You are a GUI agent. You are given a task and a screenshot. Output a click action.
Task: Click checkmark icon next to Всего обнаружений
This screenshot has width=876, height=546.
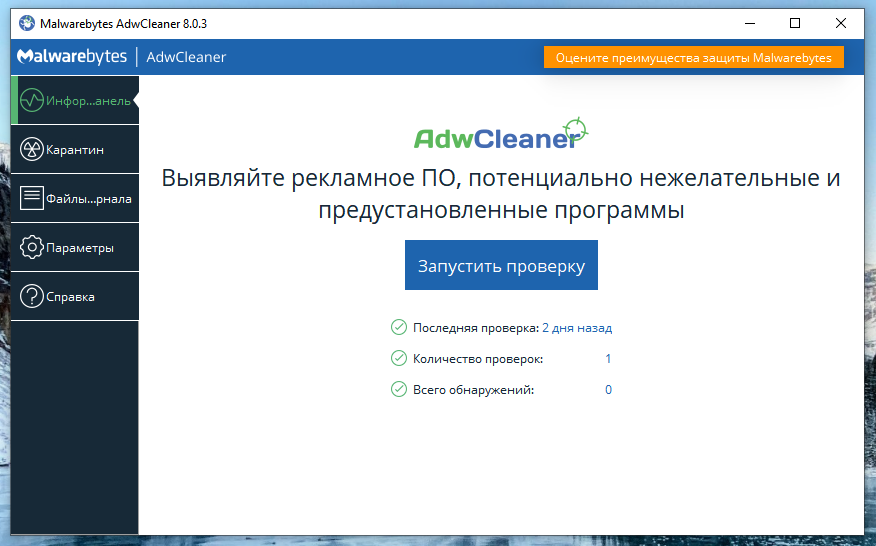tap(399, 389)
